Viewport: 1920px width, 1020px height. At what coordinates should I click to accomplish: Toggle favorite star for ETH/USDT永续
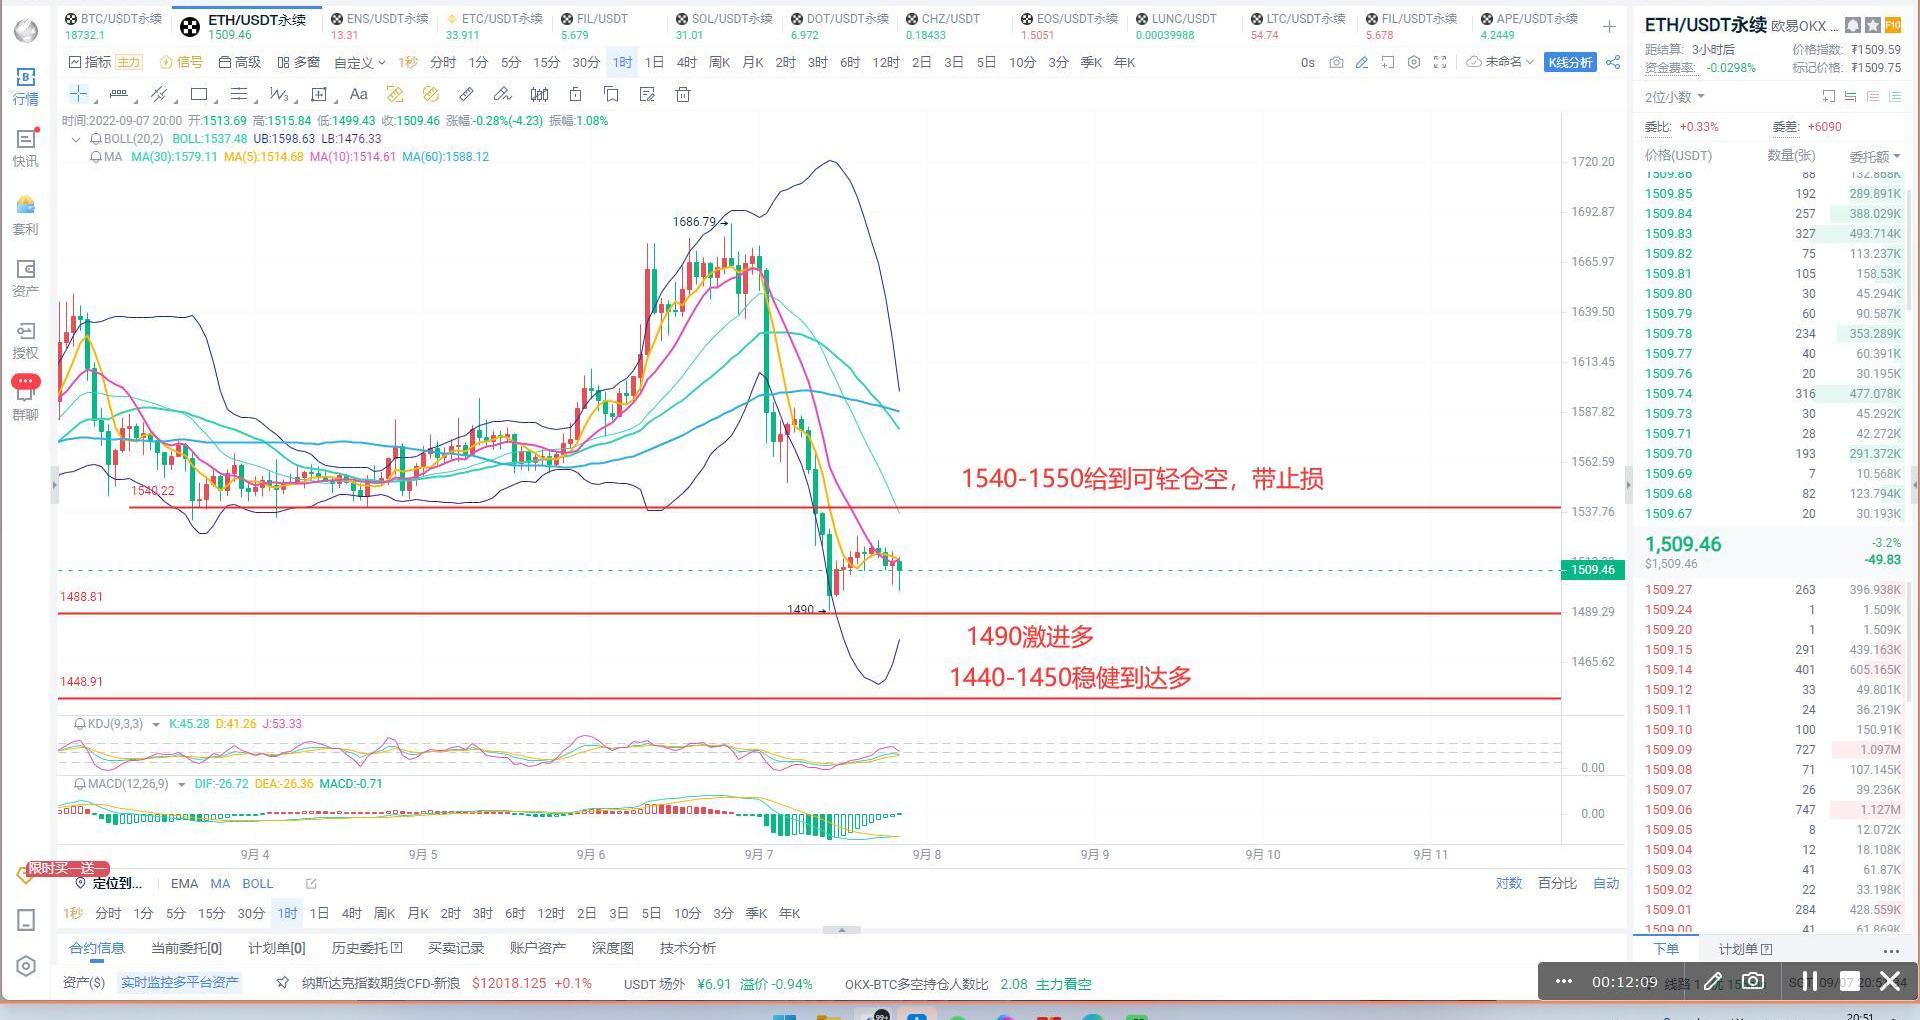1872,25
